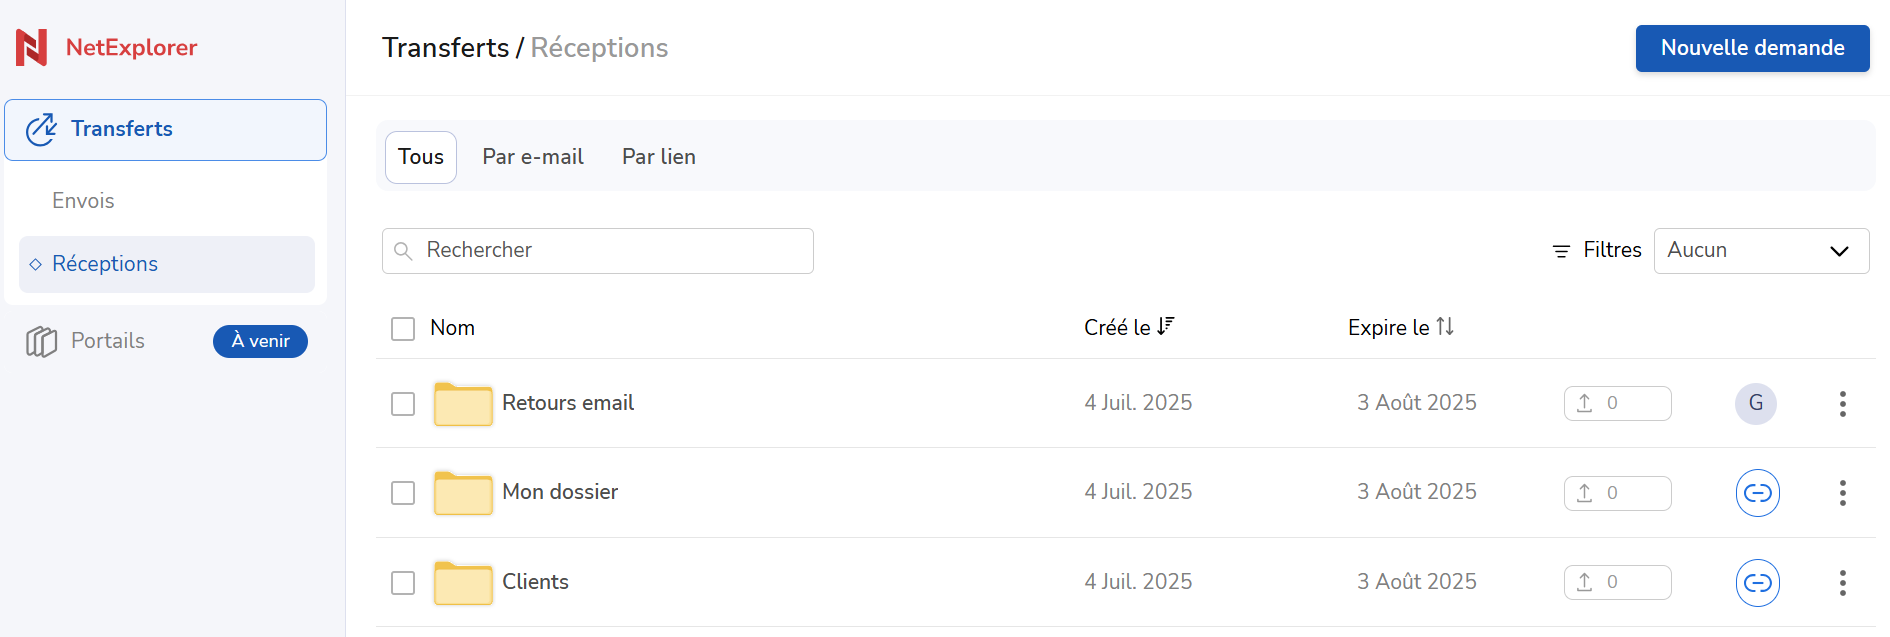Image resolution: width=1890 pixels, height=637 pixels.
Task: Click the NetExplorer logo icon
Action: pyautogui.click(x=31, y=47)
